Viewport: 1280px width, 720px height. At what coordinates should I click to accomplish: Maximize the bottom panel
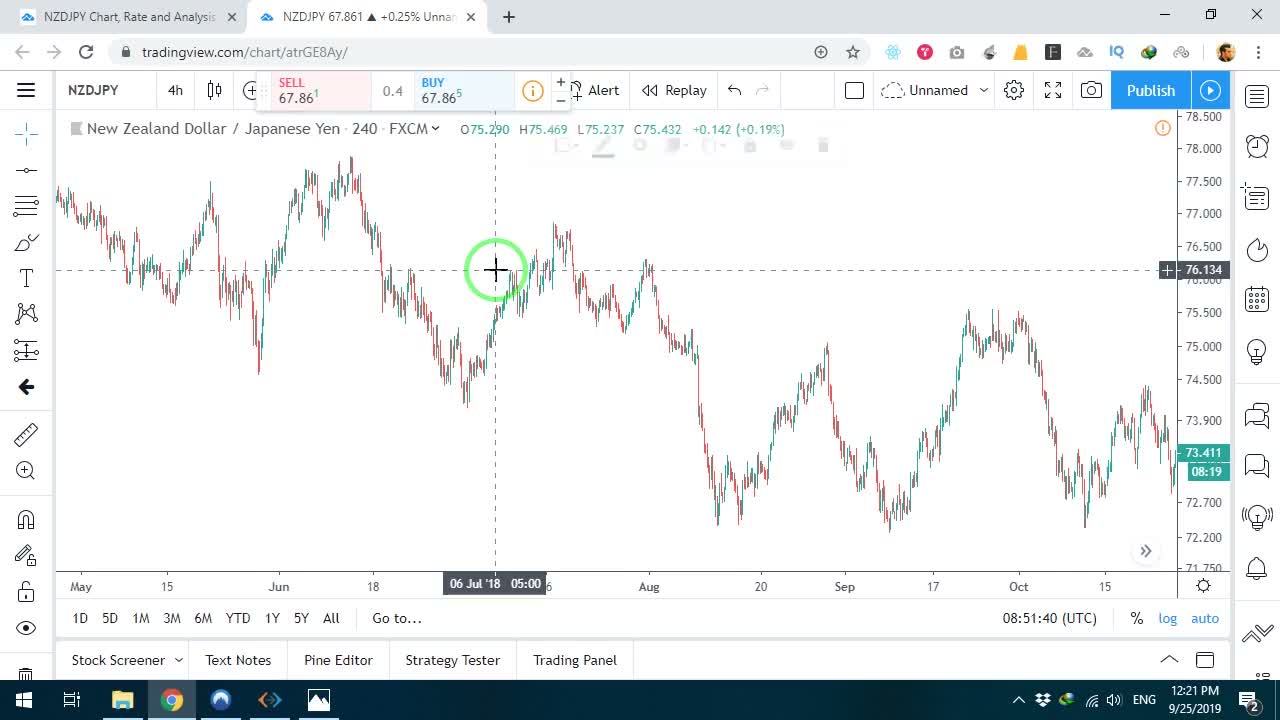pyautogui.click(x=1205, y=659)
